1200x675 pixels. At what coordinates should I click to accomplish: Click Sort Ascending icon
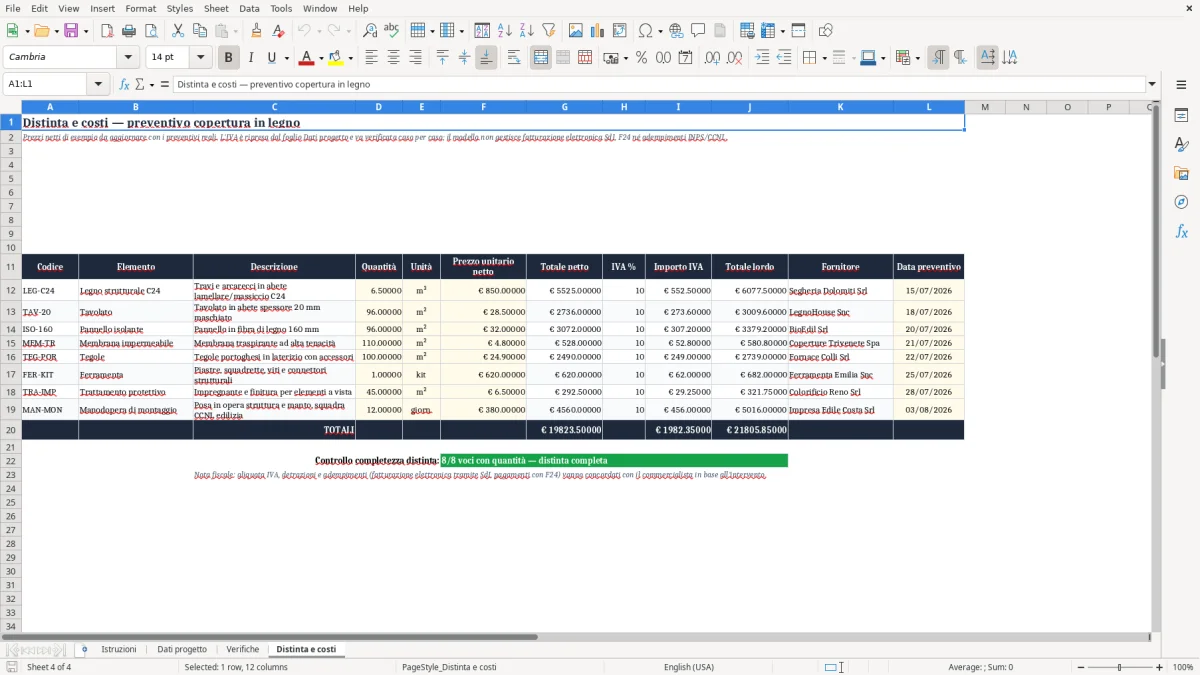pyautogui.click(x=505, y=31)
